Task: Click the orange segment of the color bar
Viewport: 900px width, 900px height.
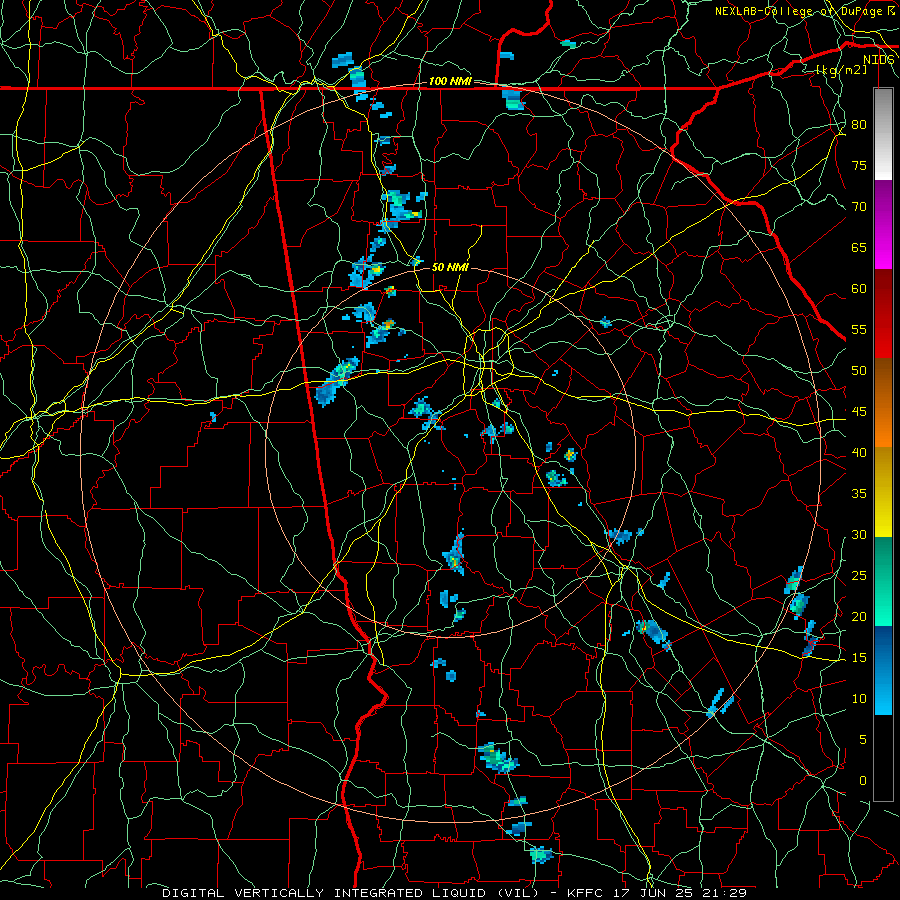Action: click(x=883, y=425)
